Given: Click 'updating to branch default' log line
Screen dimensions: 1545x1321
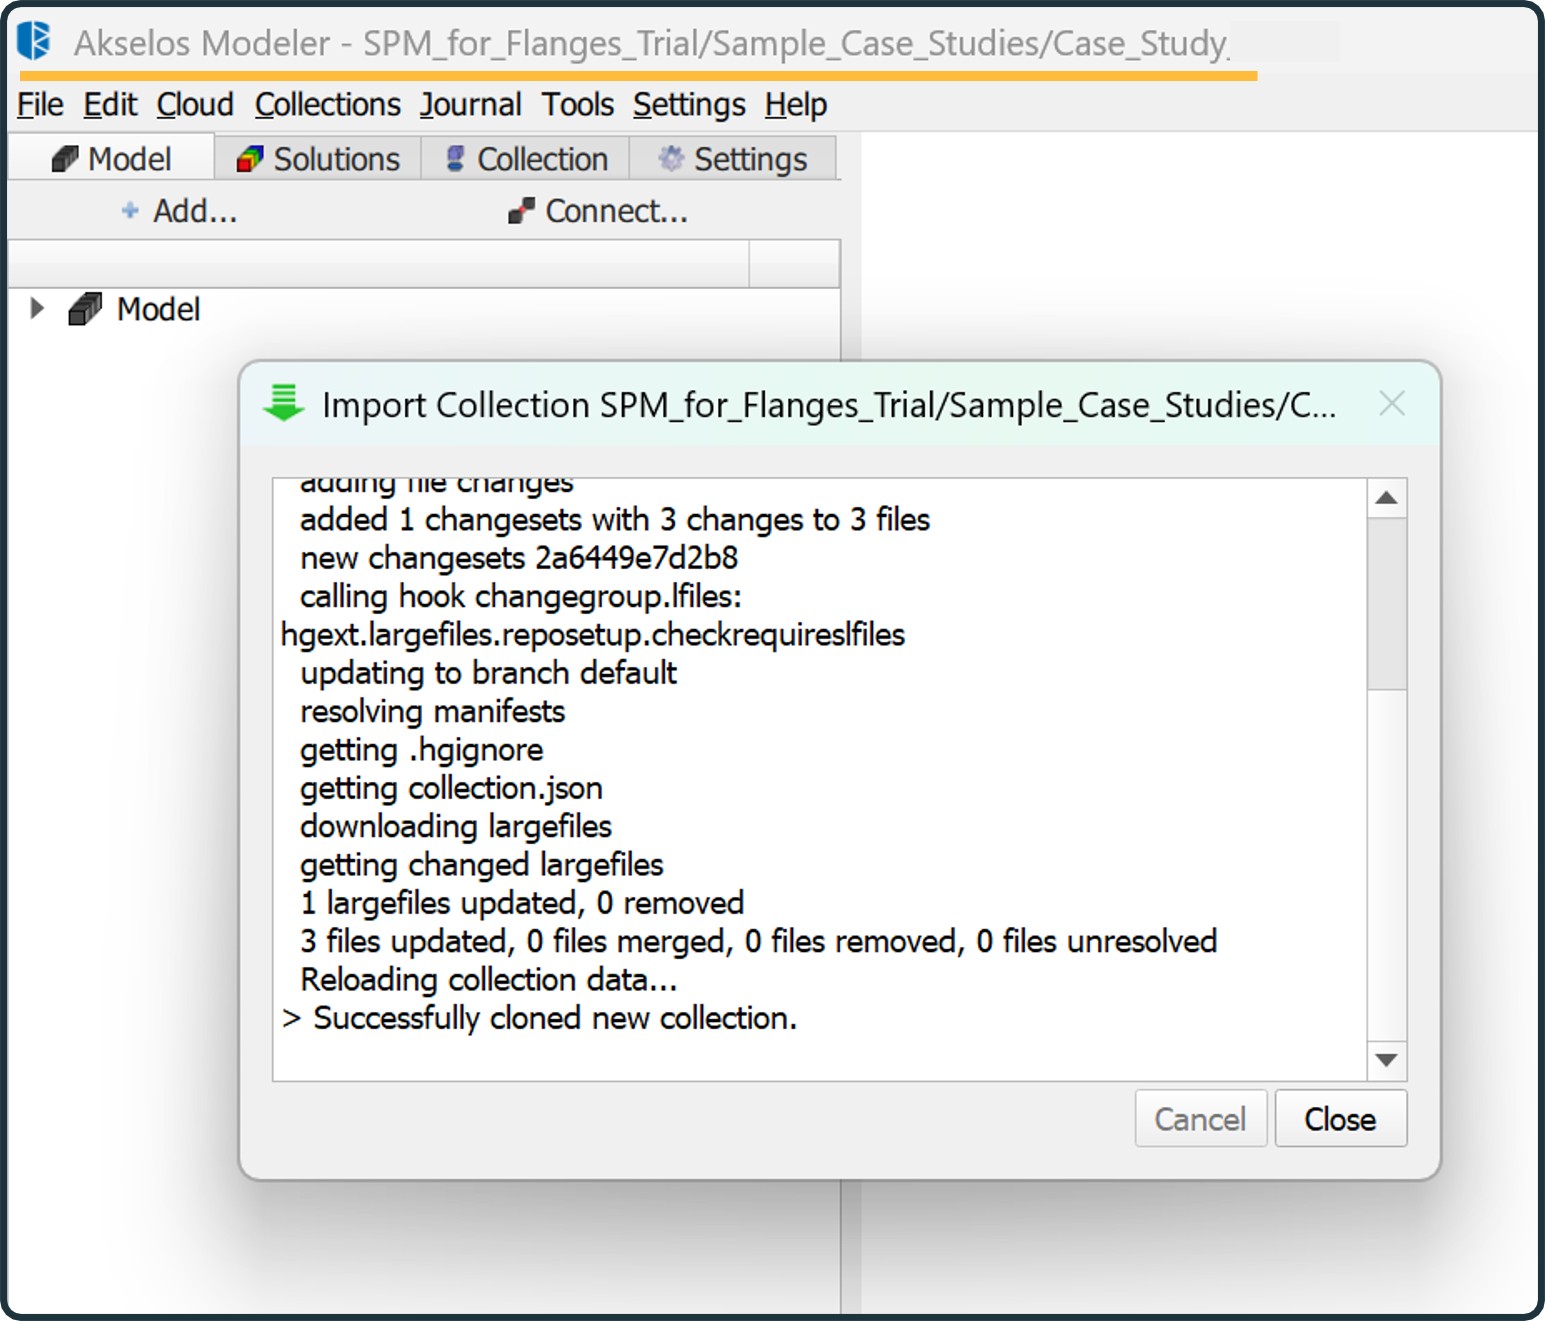Looking at the screenshot, I should point(489,672).
